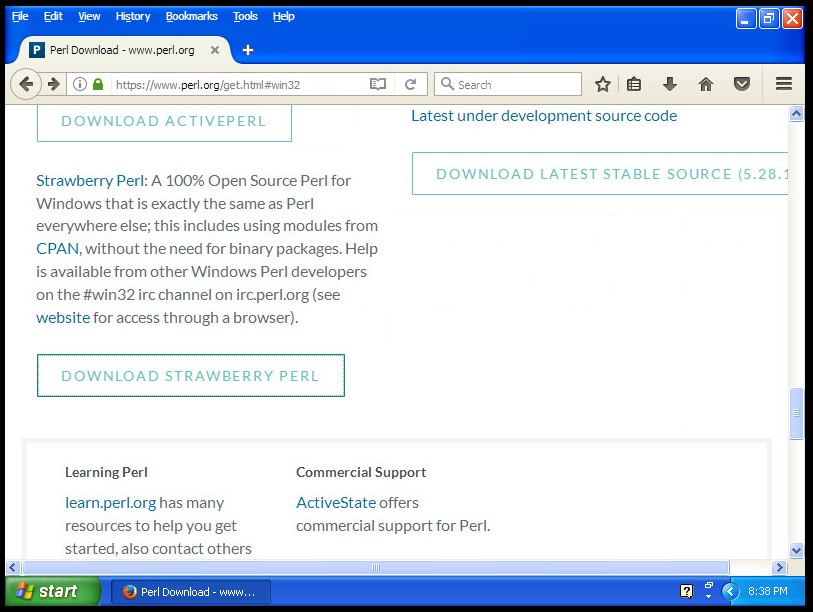Open the hamburger menu
The width and height of the screenshot is (813, 612).
(x=784, y=85)
